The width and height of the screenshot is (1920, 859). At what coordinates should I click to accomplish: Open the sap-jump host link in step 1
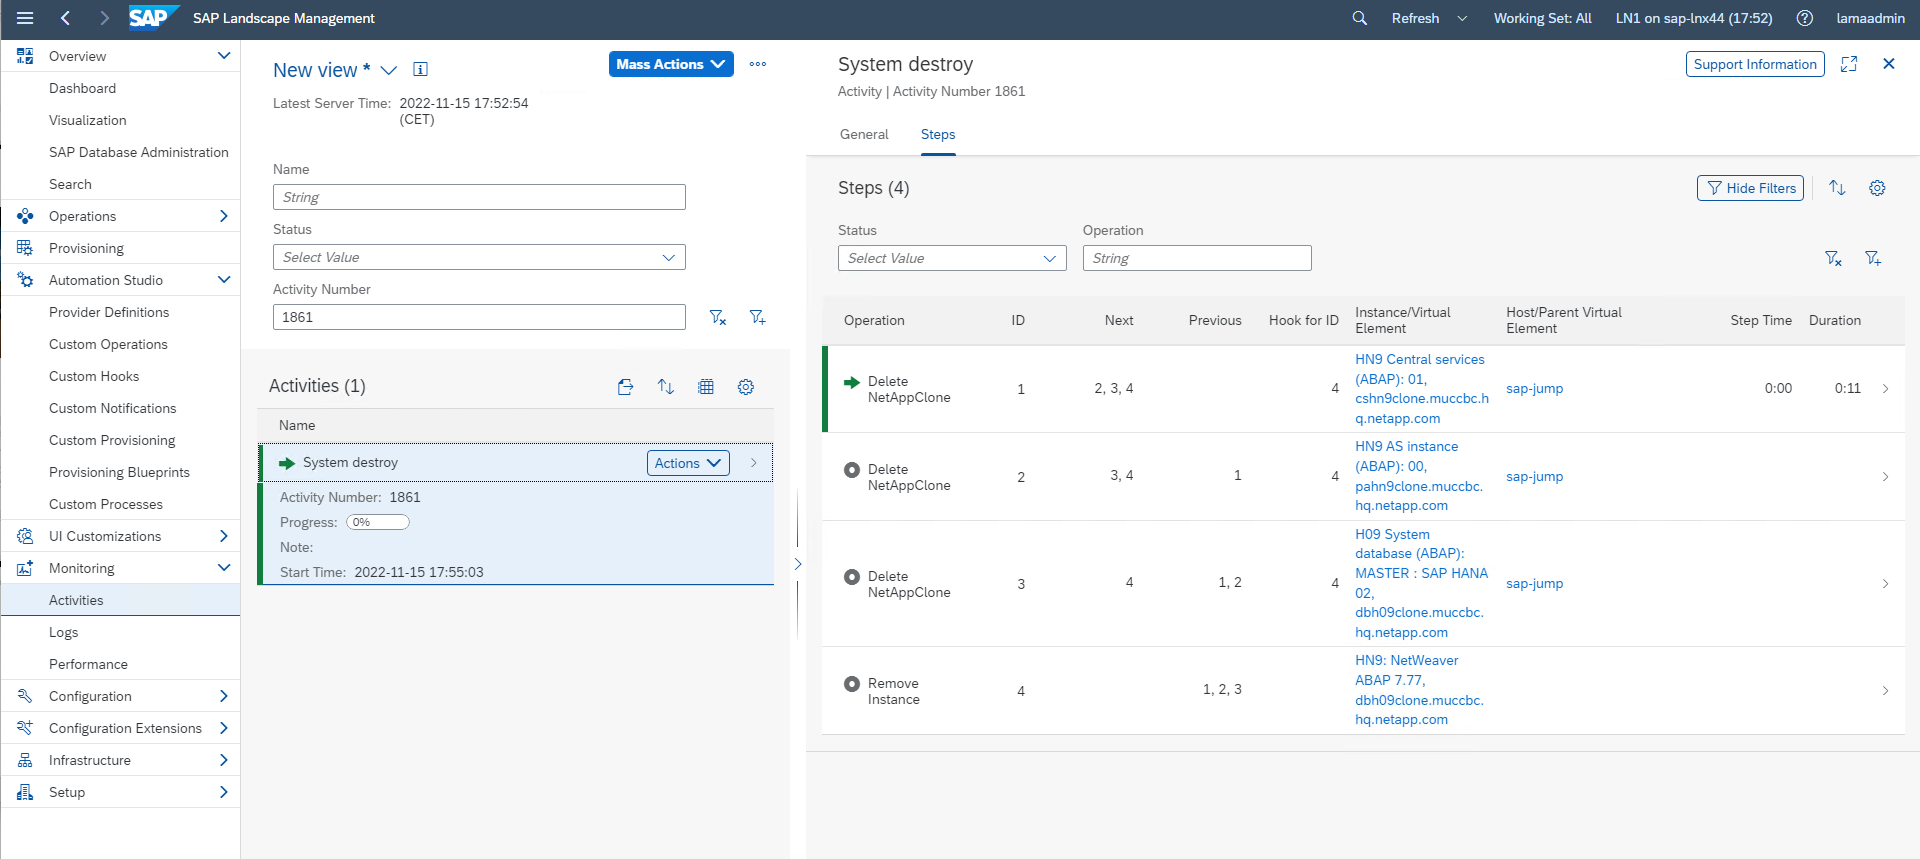tap(1534, 389)
